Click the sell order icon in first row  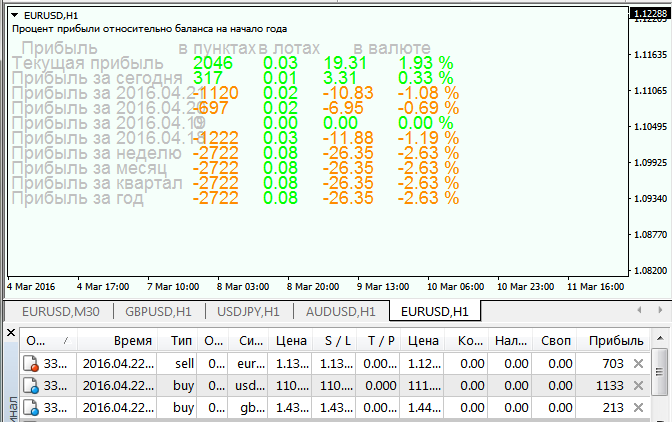coord(31,364)
